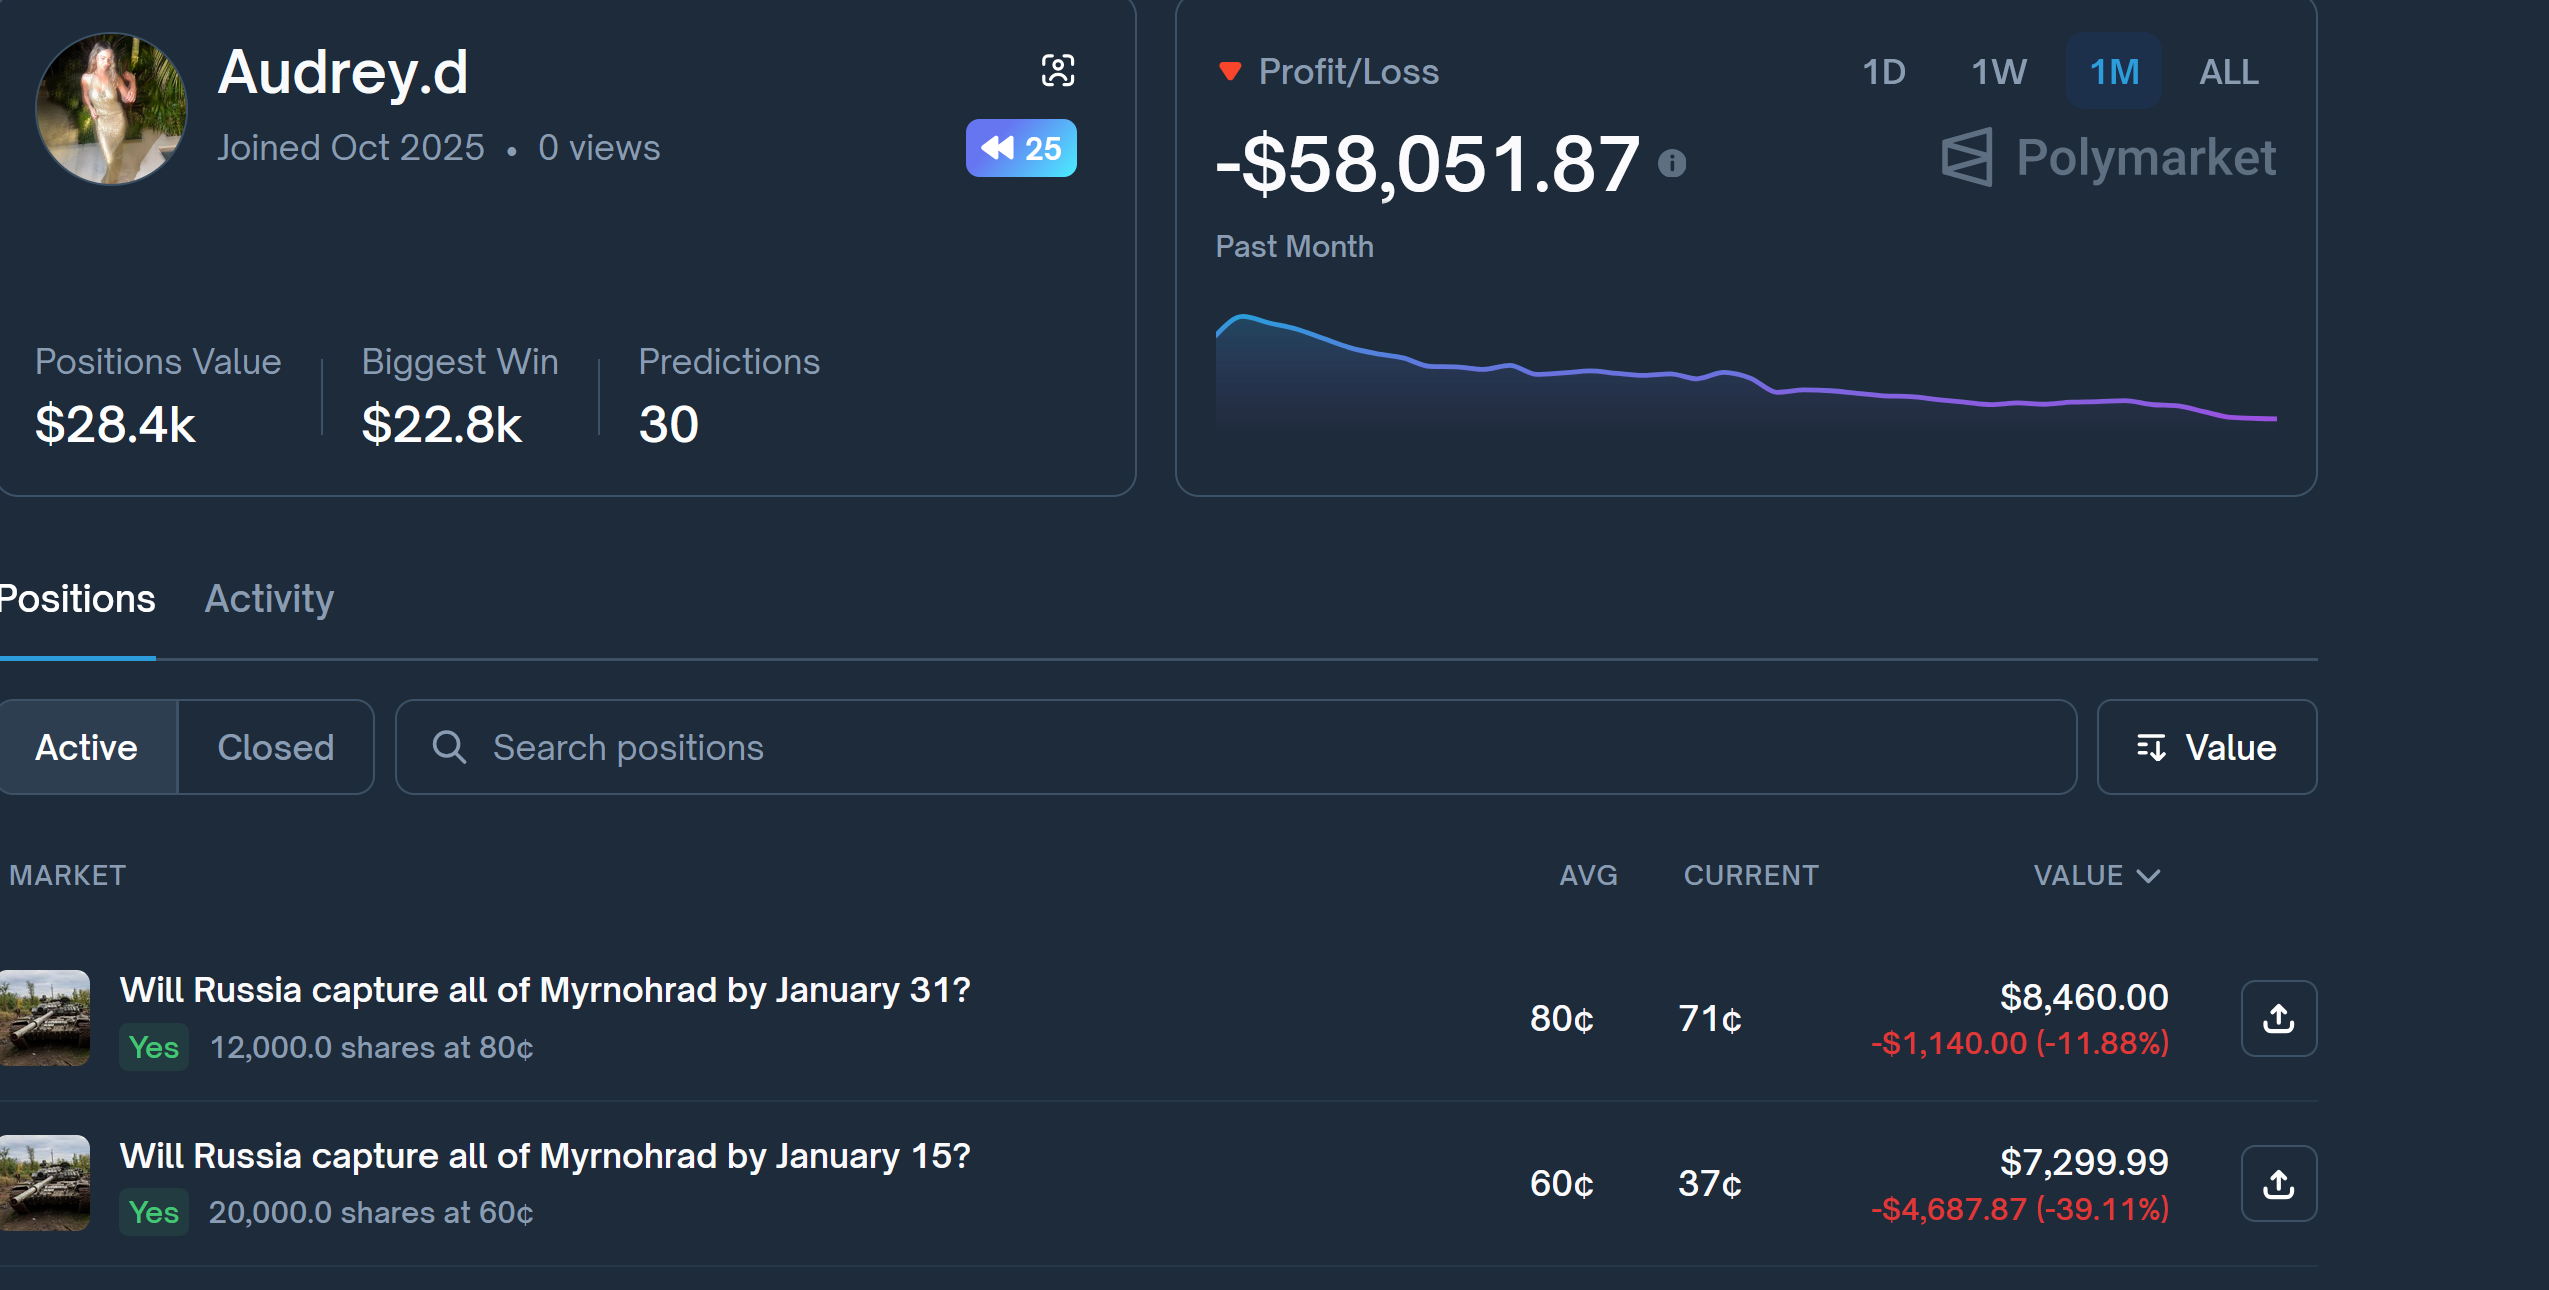Click into the Search positions field
The width and height of the screenshot is (2549, 1290).
coord(1200,747)
